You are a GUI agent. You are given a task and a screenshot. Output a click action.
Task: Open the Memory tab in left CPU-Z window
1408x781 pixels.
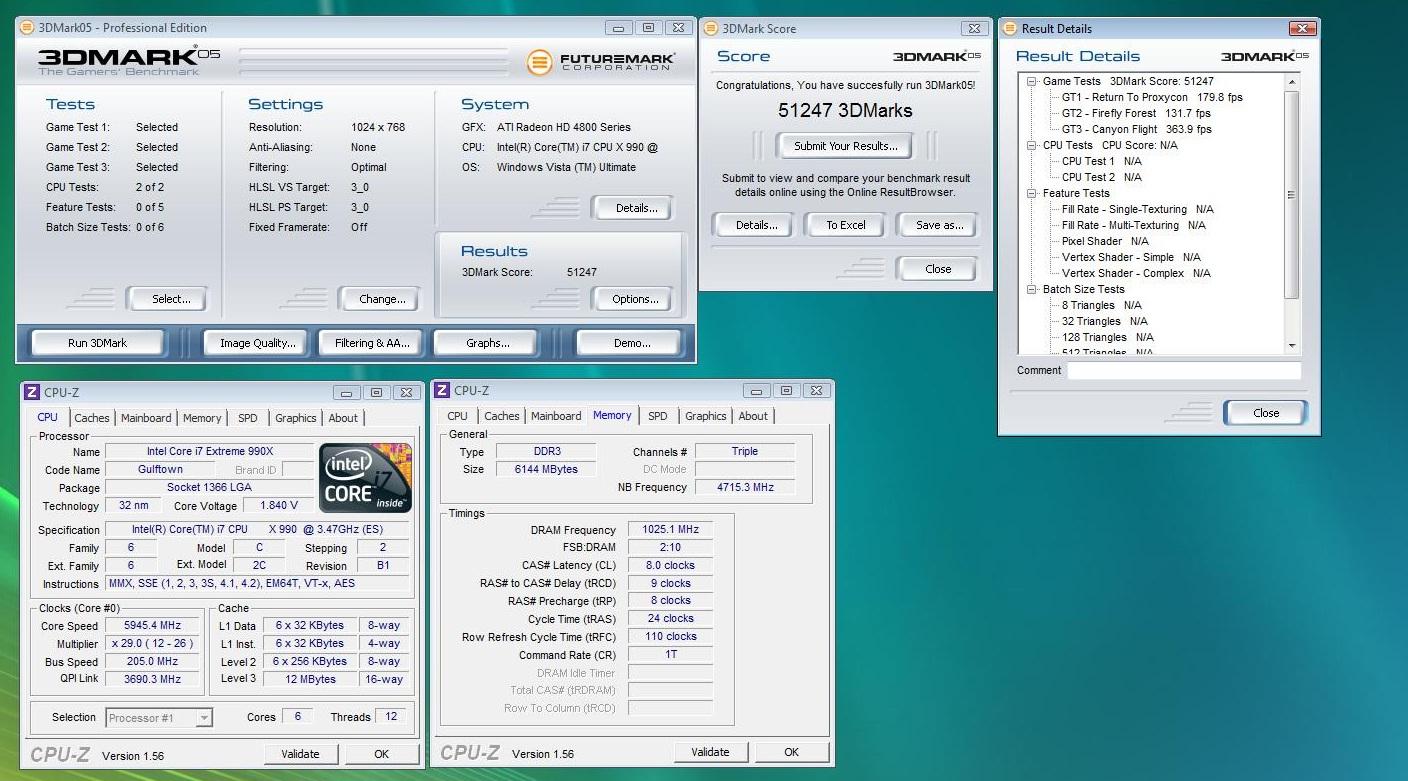pyautogui.click(x=202, y=418)
